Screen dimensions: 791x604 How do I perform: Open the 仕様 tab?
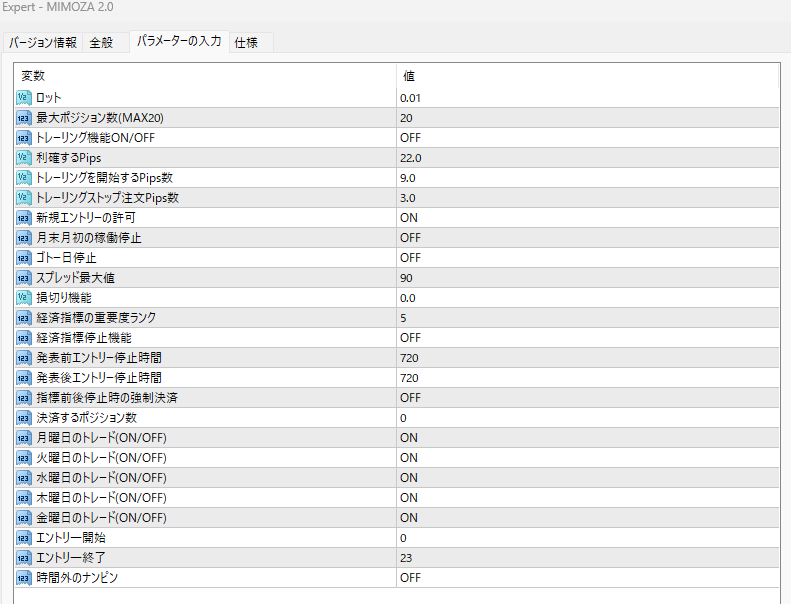point(245,42)
